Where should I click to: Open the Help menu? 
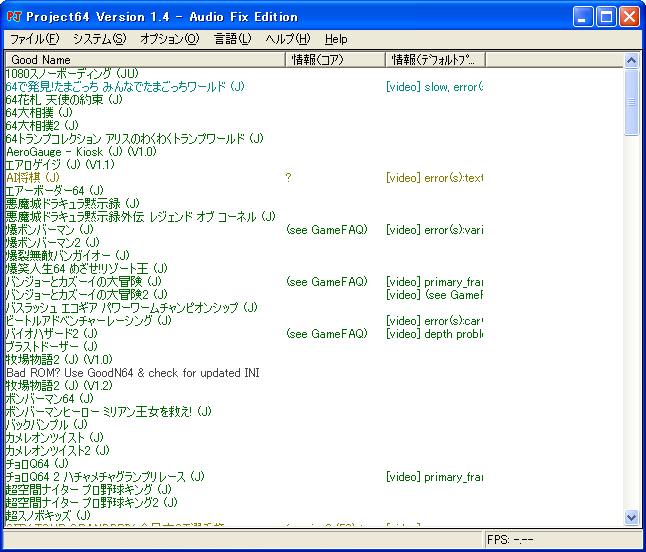pos(336,39)
